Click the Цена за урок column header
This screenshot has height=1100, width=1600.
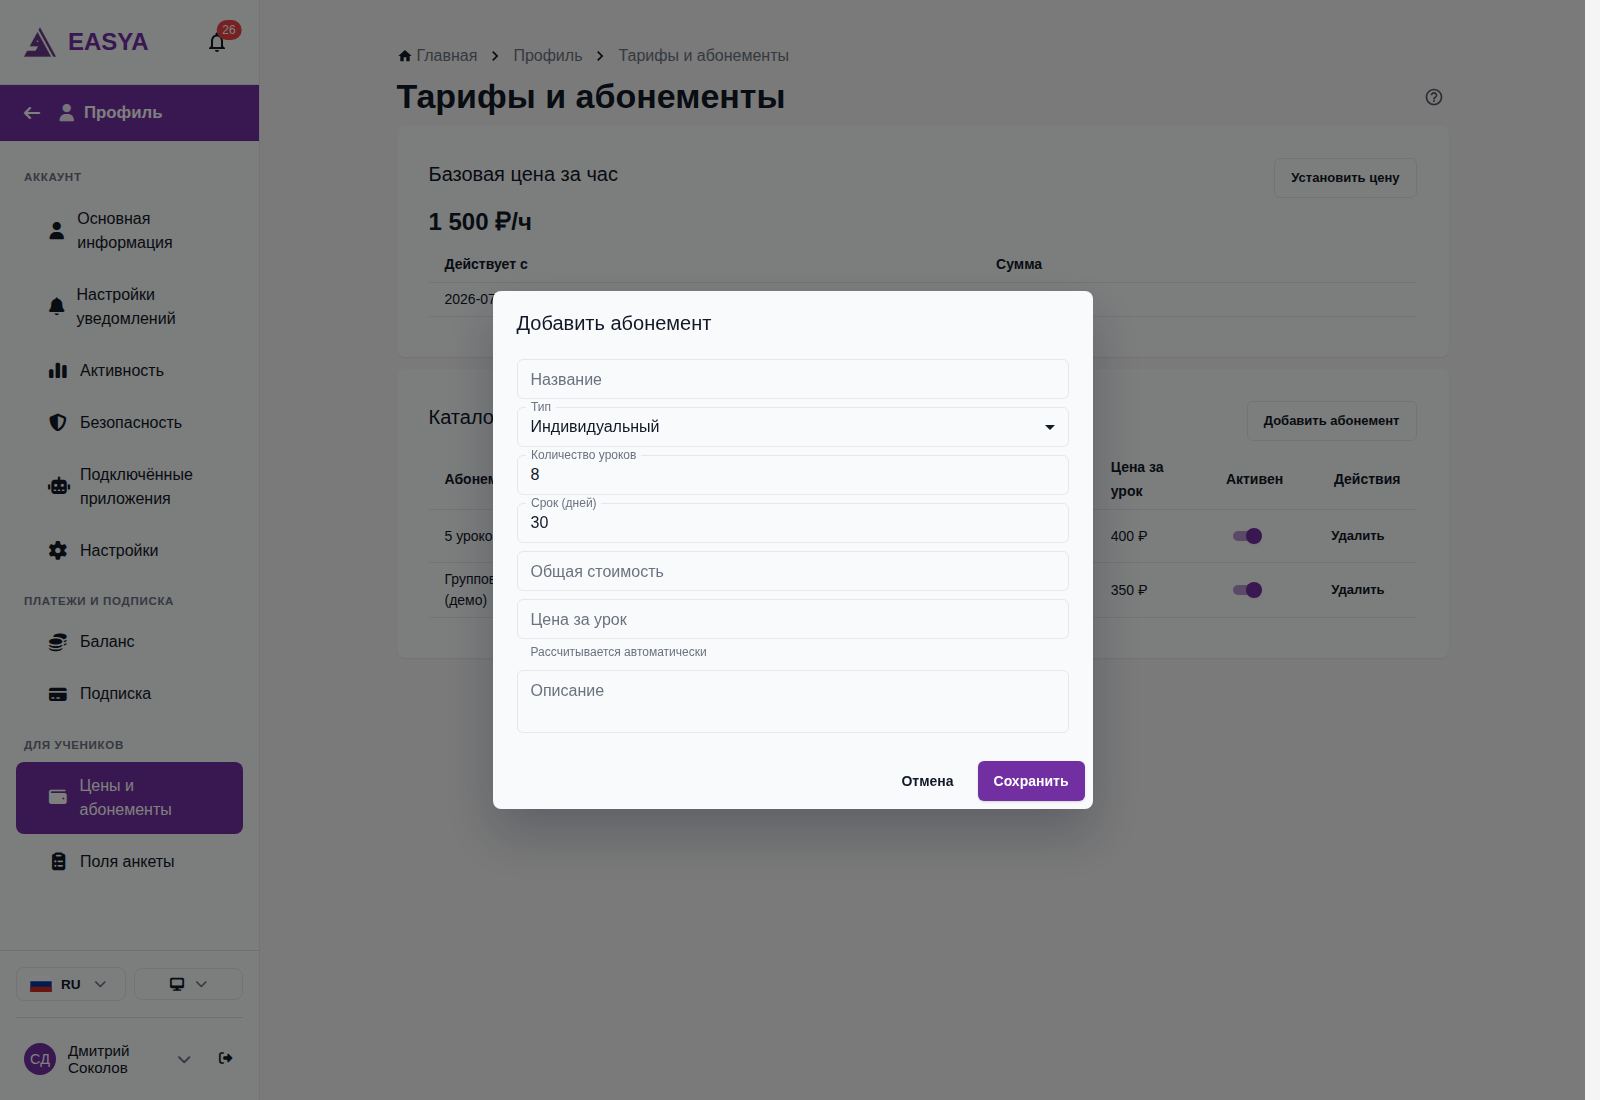1137,479
